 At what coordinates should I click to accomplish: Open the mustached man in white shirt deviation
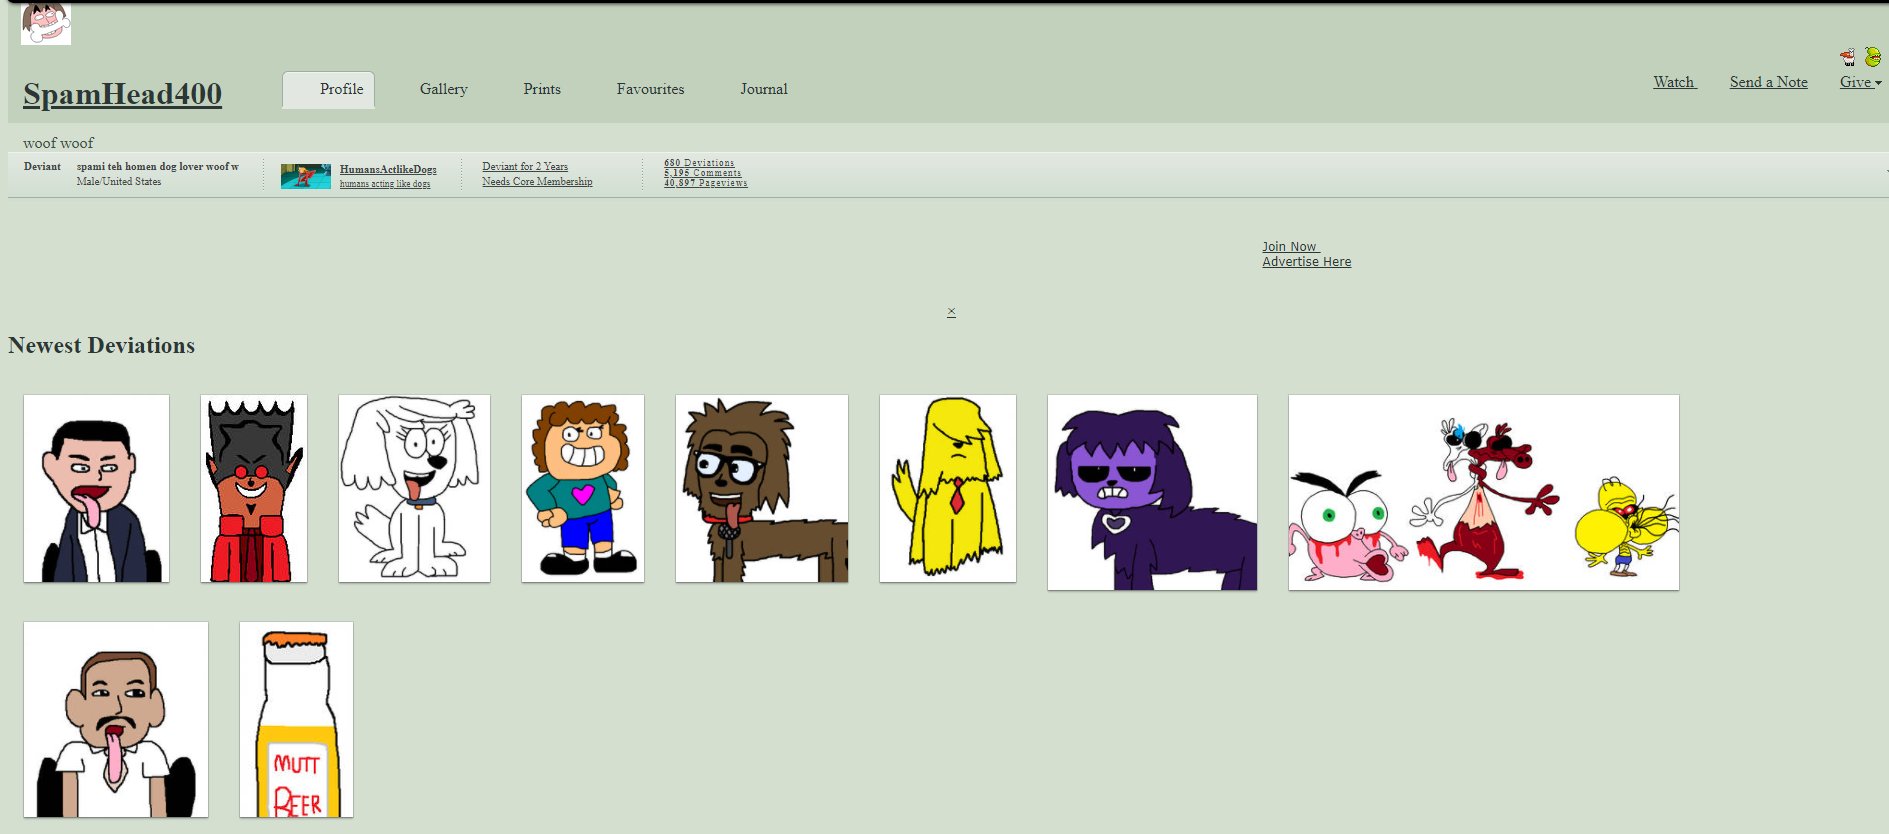(116, 719)
